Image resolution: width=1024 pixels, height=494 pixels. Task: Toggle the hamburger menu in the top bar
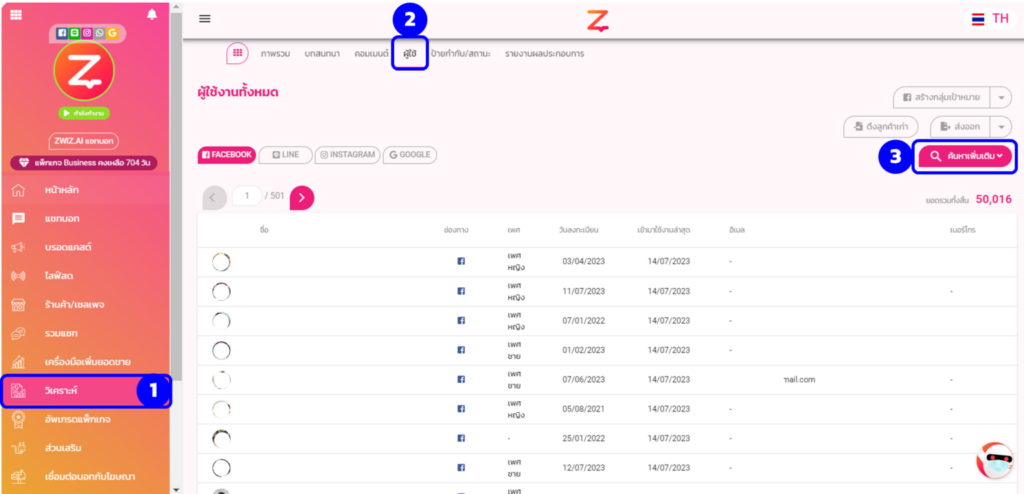[x=205, y=18]
